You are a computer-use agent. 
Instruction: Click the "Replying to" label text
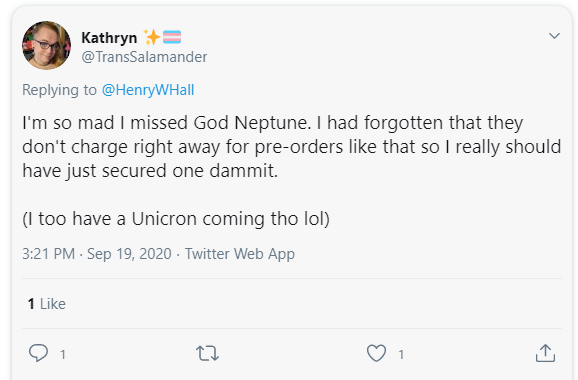pyautogui.click(x=59, y=90)
